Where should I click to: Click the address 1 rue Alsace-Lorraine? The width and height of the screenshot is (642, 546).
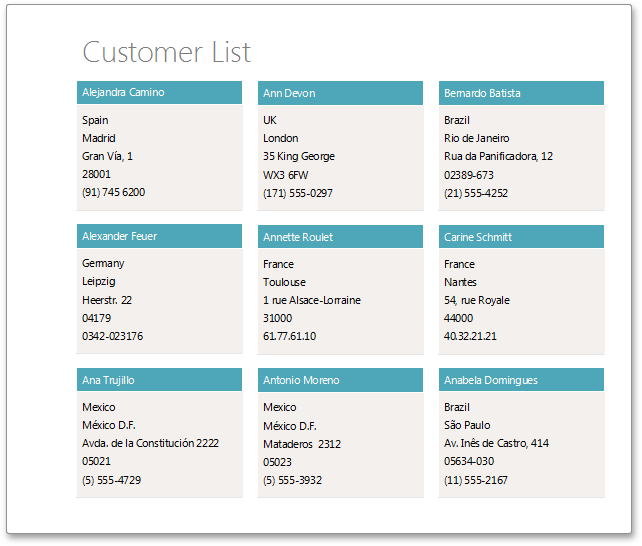312,300
